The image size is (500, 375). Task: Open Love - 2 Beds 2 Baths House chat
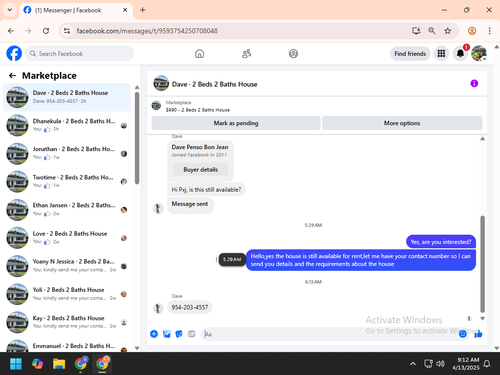(67, 238)
